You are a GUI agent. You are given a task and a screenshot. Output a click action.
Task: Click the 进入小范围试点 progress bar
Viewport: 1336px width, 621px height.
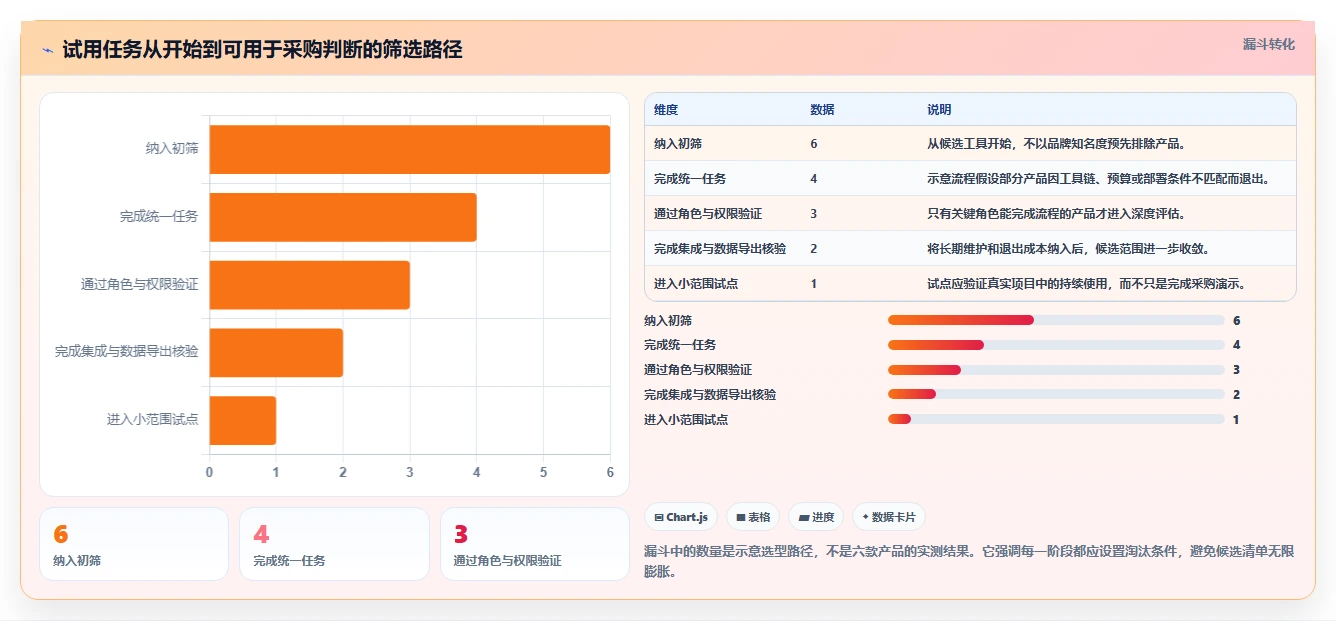[x=1056, y=420]
